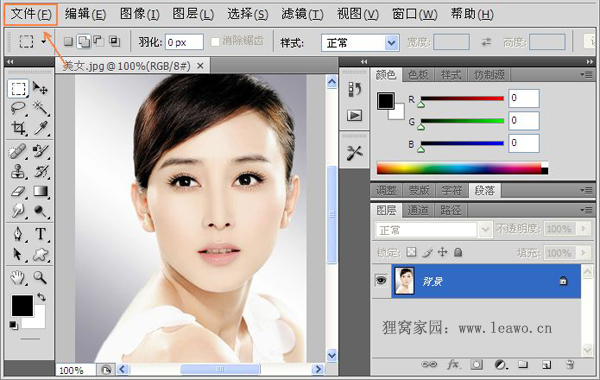The width and height of the screenshot is (600, 380).
Task: Select the Dodge tool
Action: 40,211
